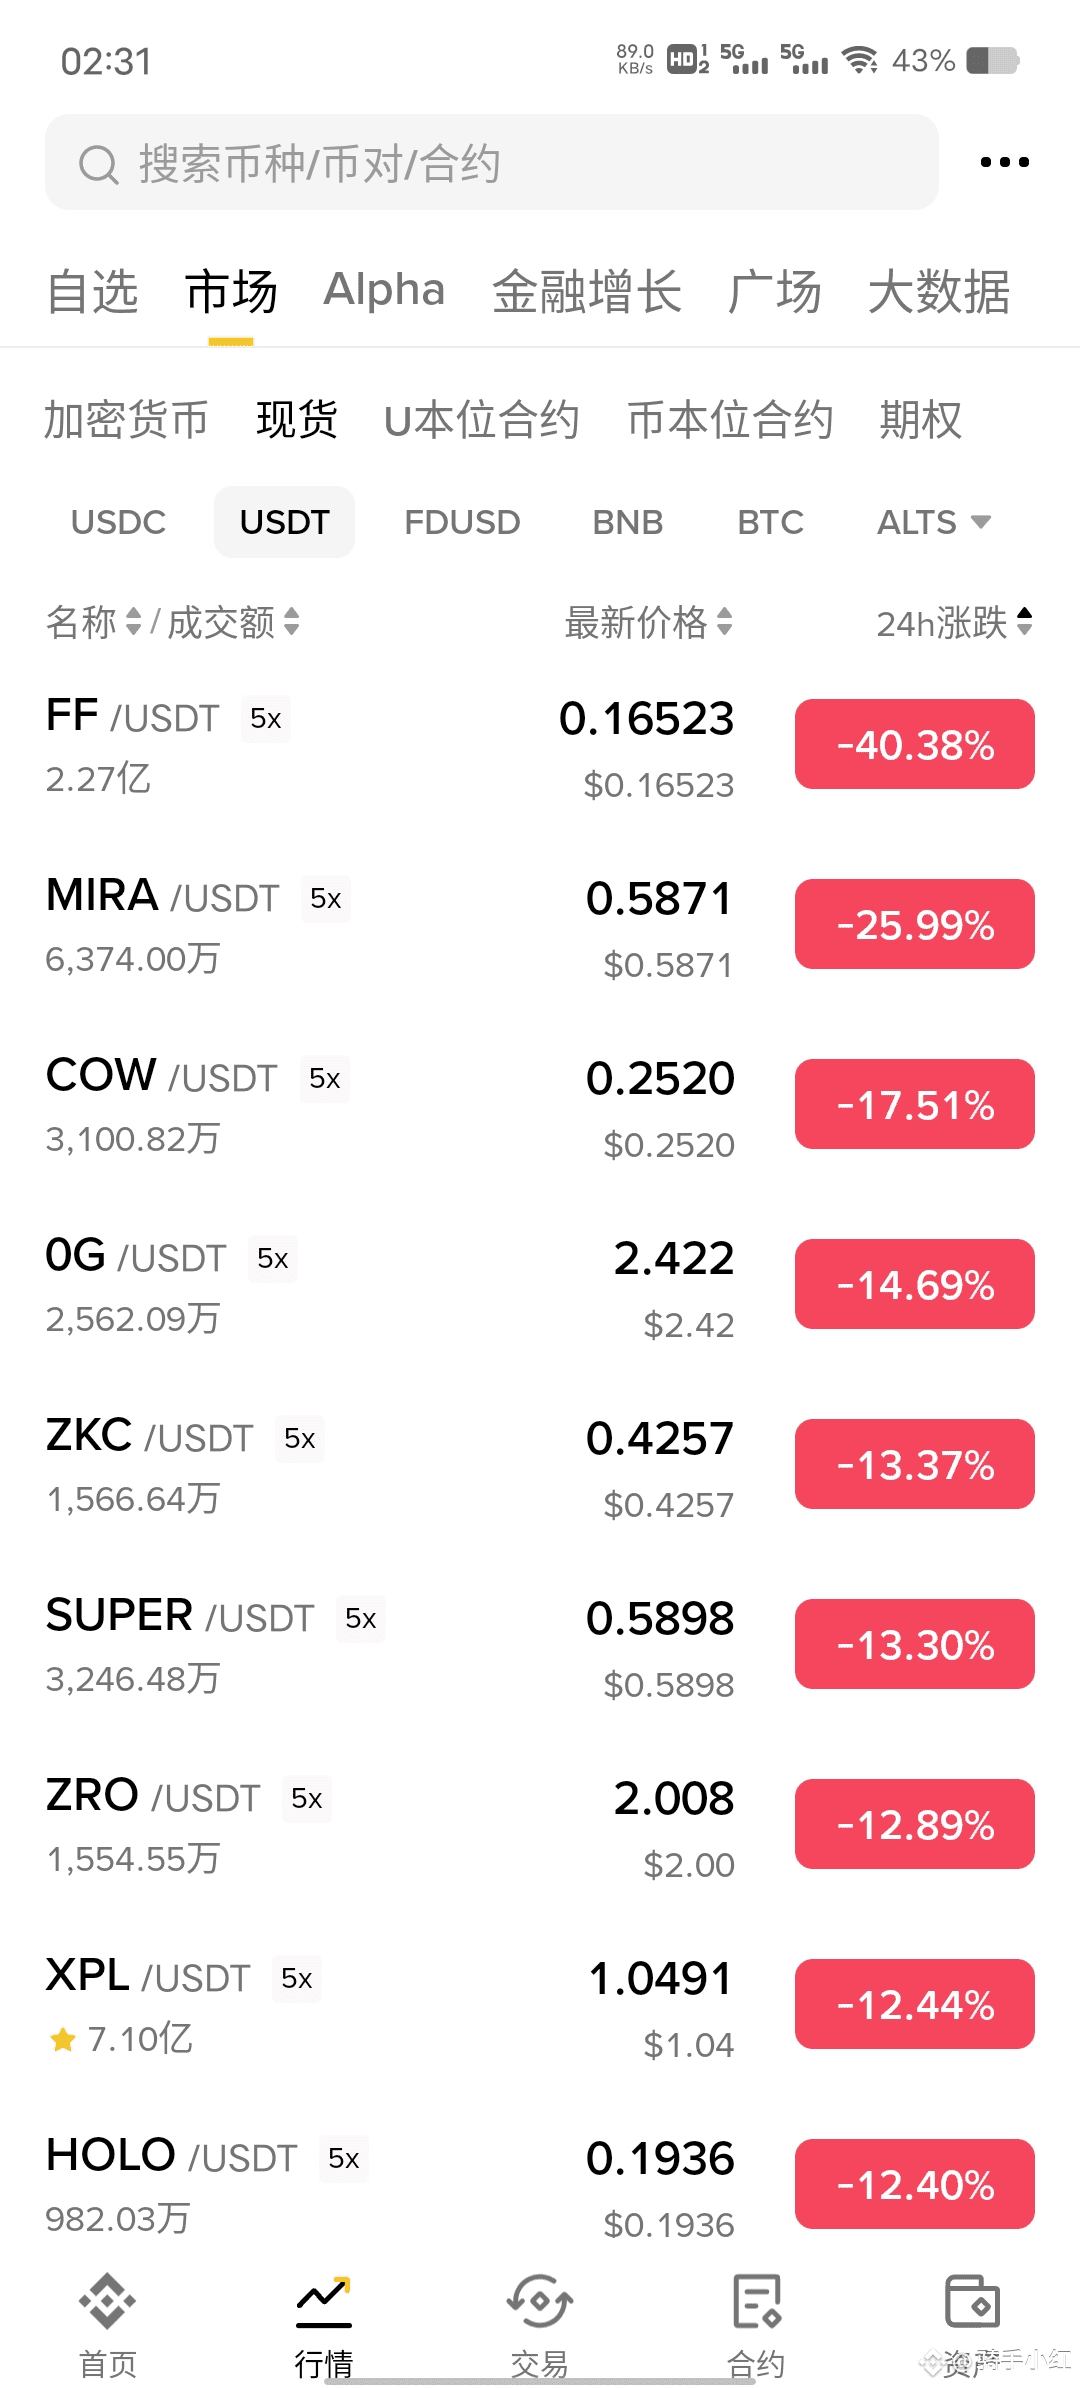Expand the ALTS dropdown
Screen dimensions: 1080x2388
(x=933, y=522)
